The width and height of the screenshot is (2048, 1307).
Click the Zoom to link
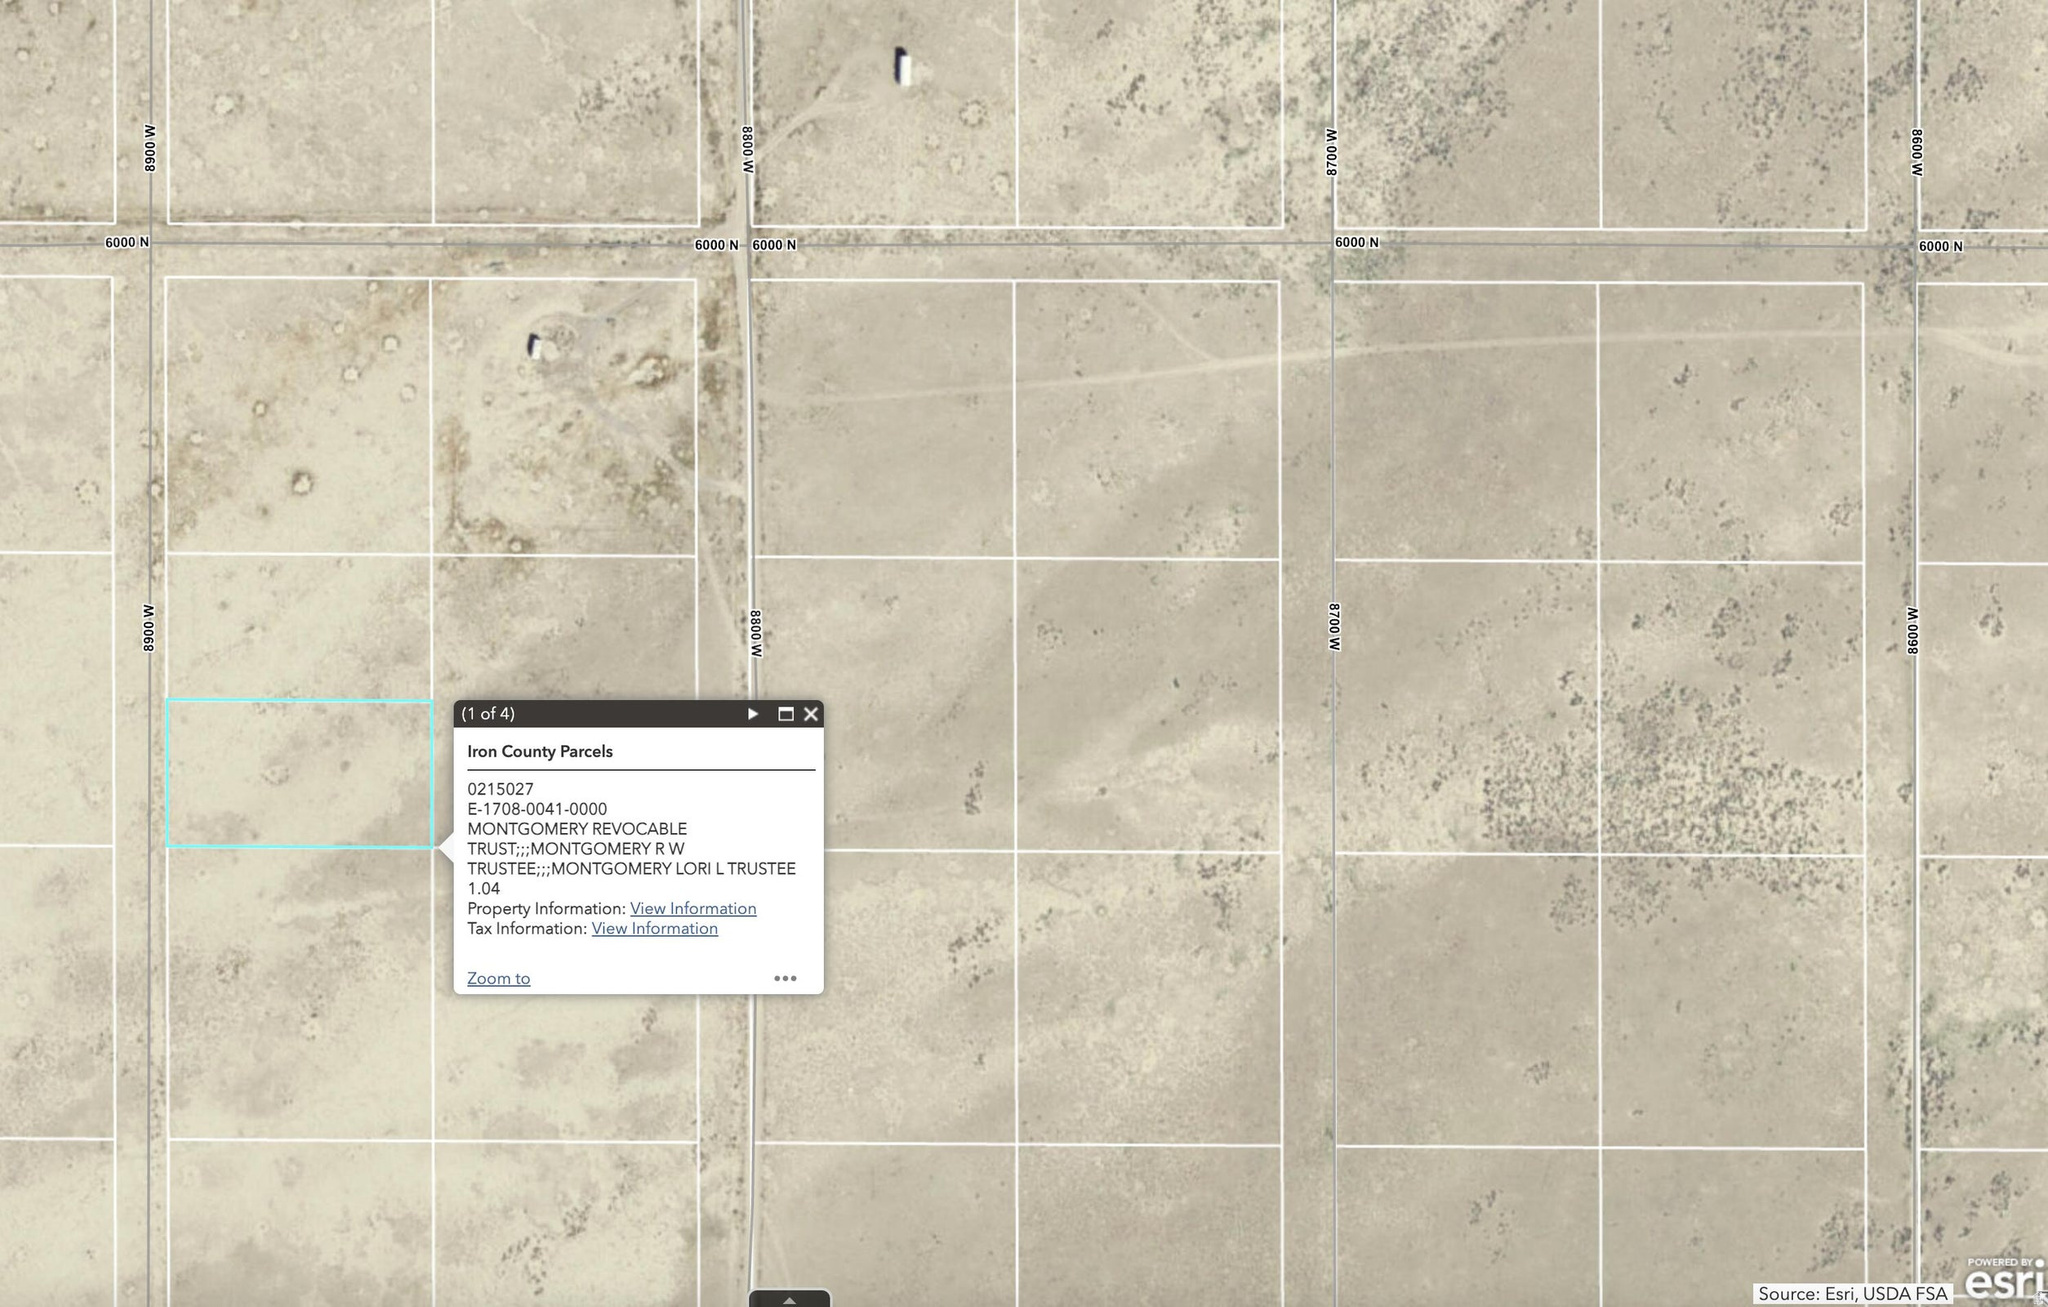498,978
